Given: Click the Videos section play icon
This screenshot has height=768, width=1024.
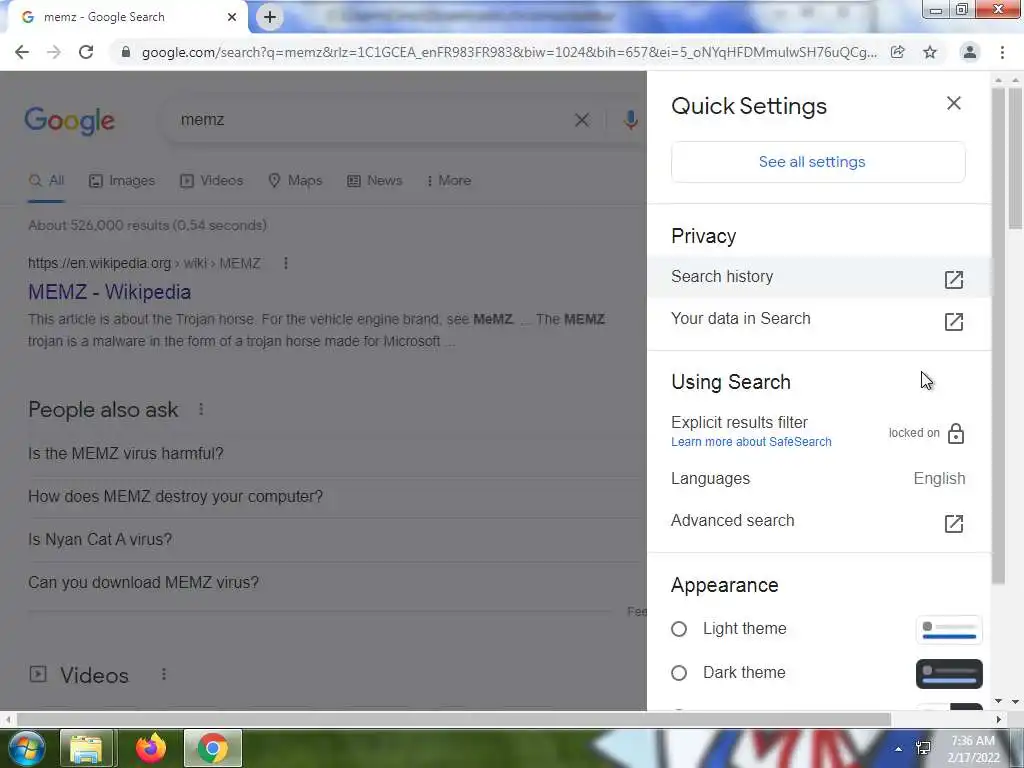Looking at the screenshot, I should point(38,674).
